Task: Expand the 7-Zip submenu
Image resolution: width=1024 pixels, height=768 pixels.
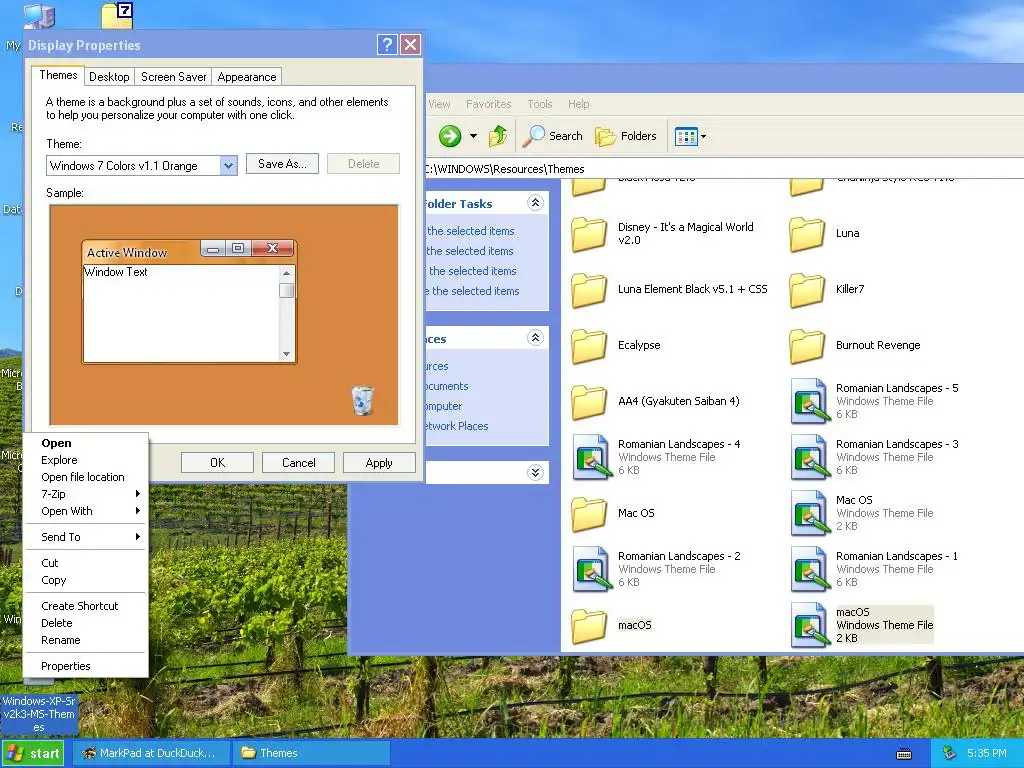Action: click(x=85, y=494)
